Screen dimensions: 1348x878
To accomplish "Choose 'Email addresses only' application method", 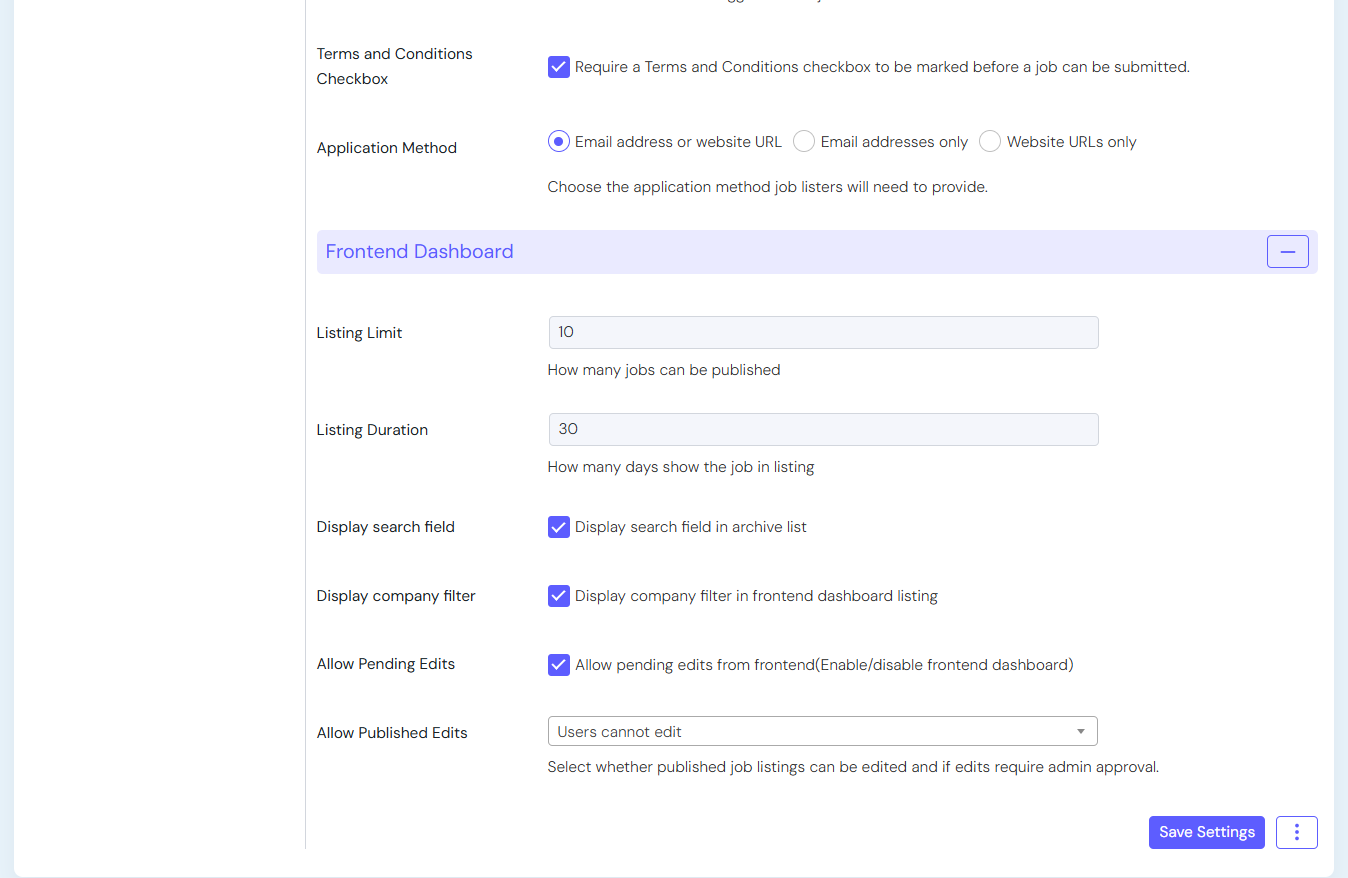I will 804,142.
